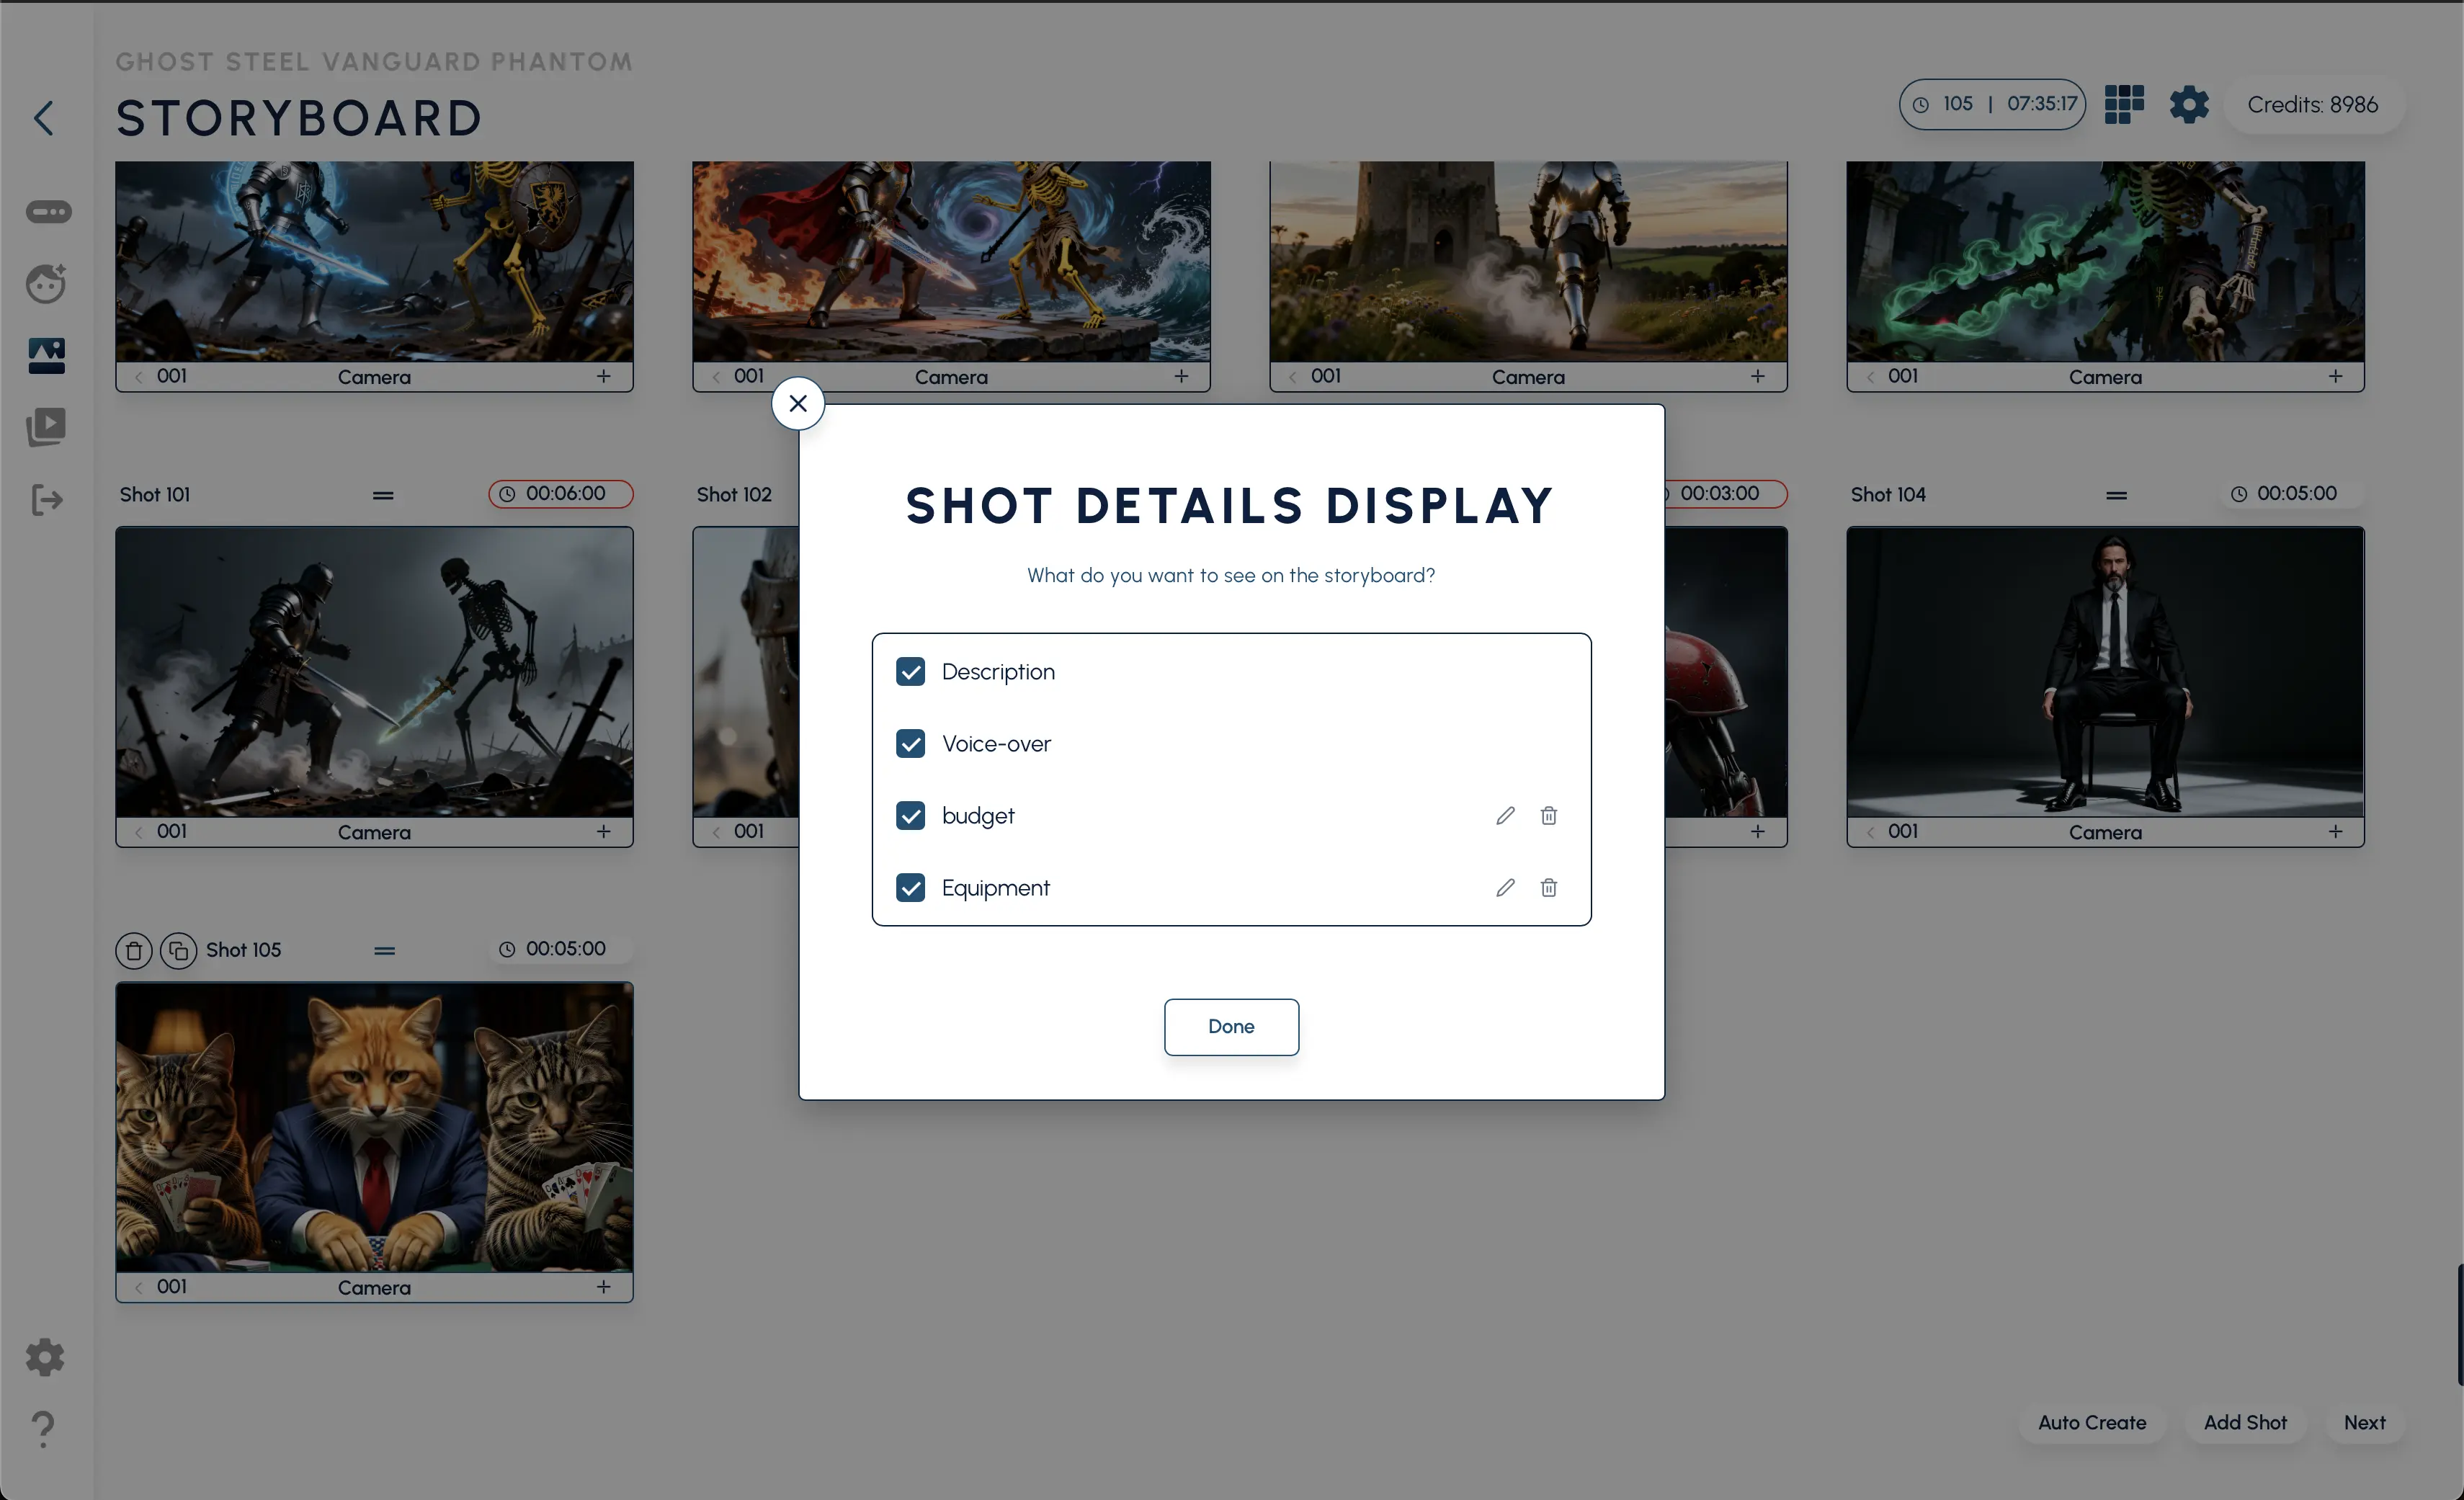2464x1500 pixels.
Task: Add image version to Shot 105
Action: [604, 1286]
